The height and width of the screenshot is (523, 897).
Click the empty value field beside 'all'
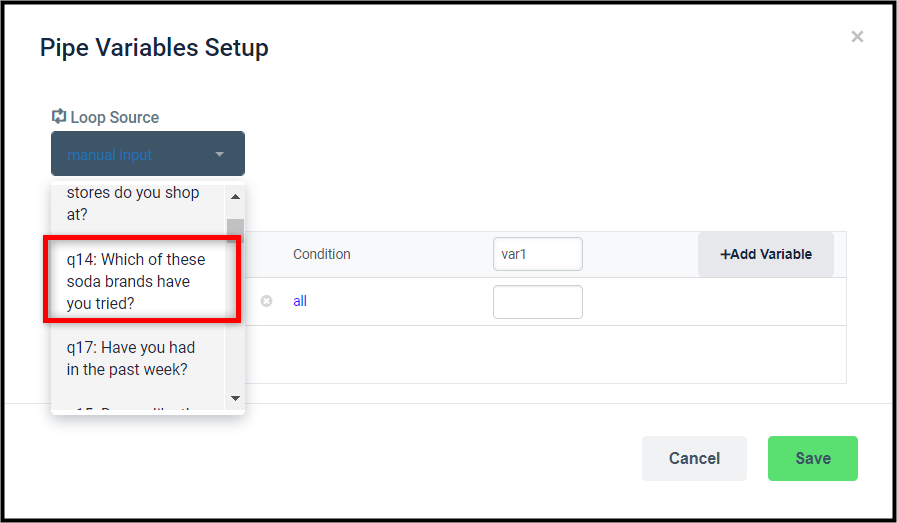[x=538, y=302]
